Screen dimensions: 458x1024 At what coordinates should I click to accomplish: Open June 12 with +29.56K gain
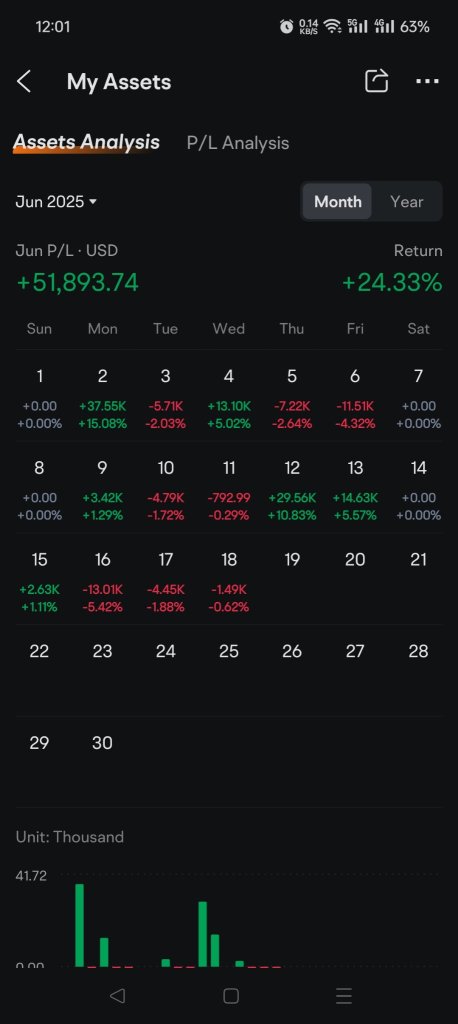click(x=291, y=490)
